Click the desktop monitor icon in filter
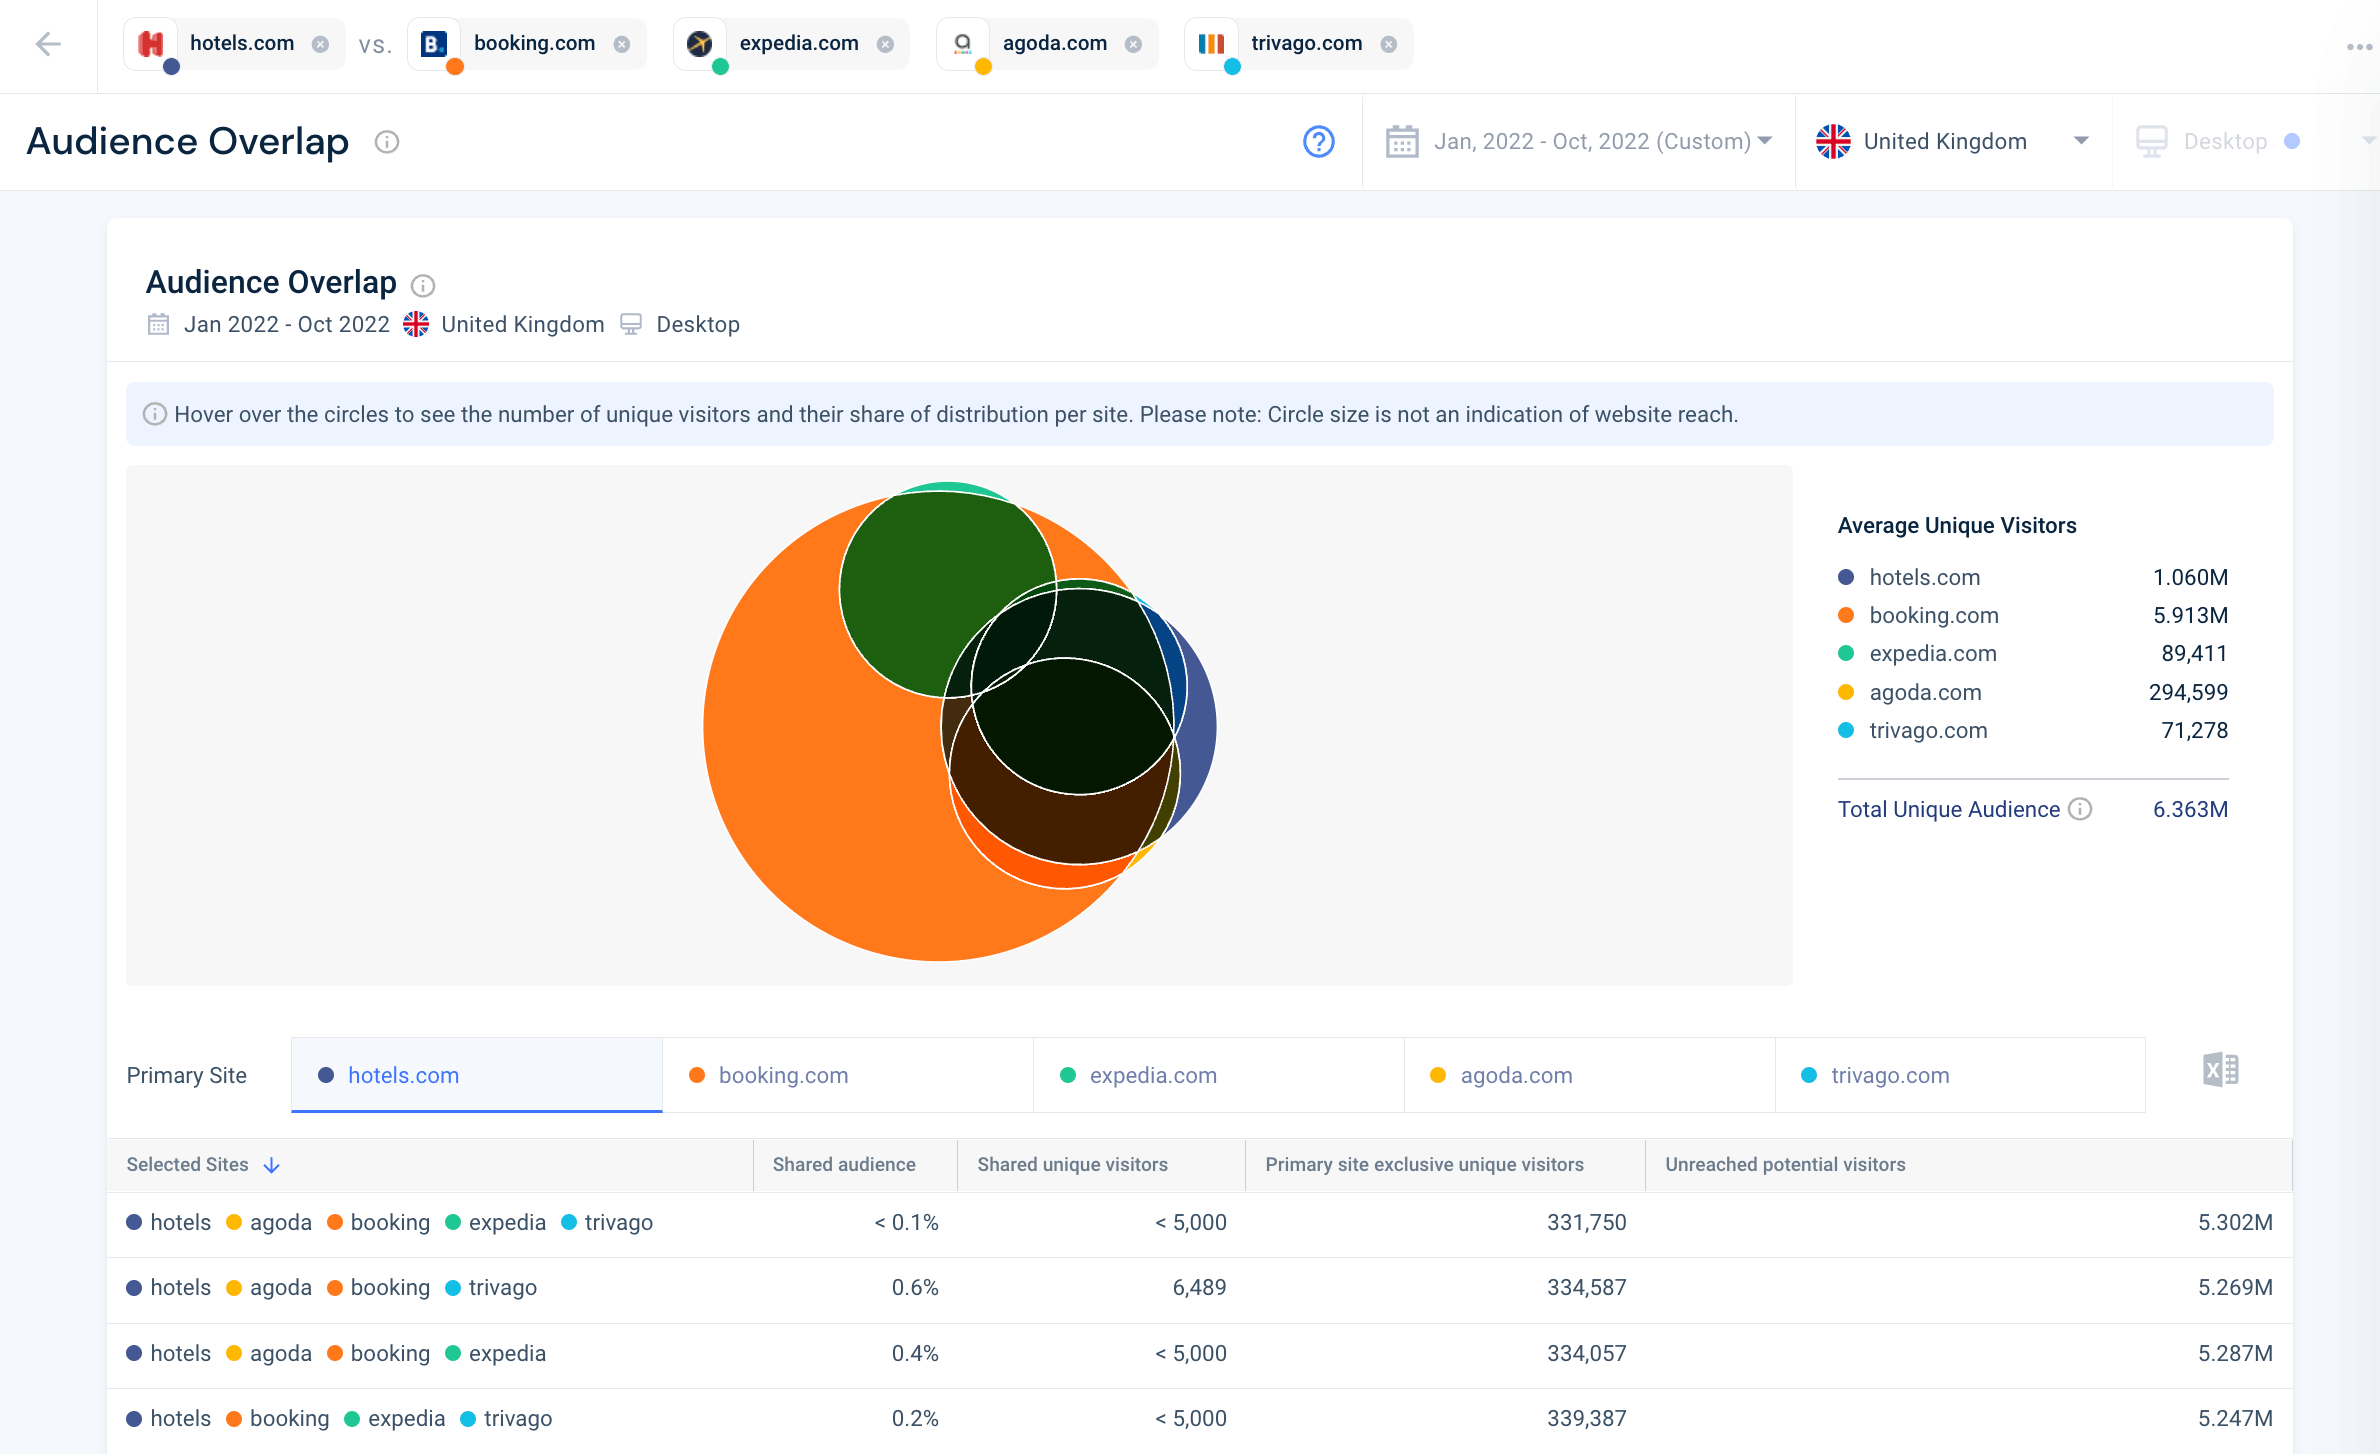2380x1454 pixels. (2151, 142)
